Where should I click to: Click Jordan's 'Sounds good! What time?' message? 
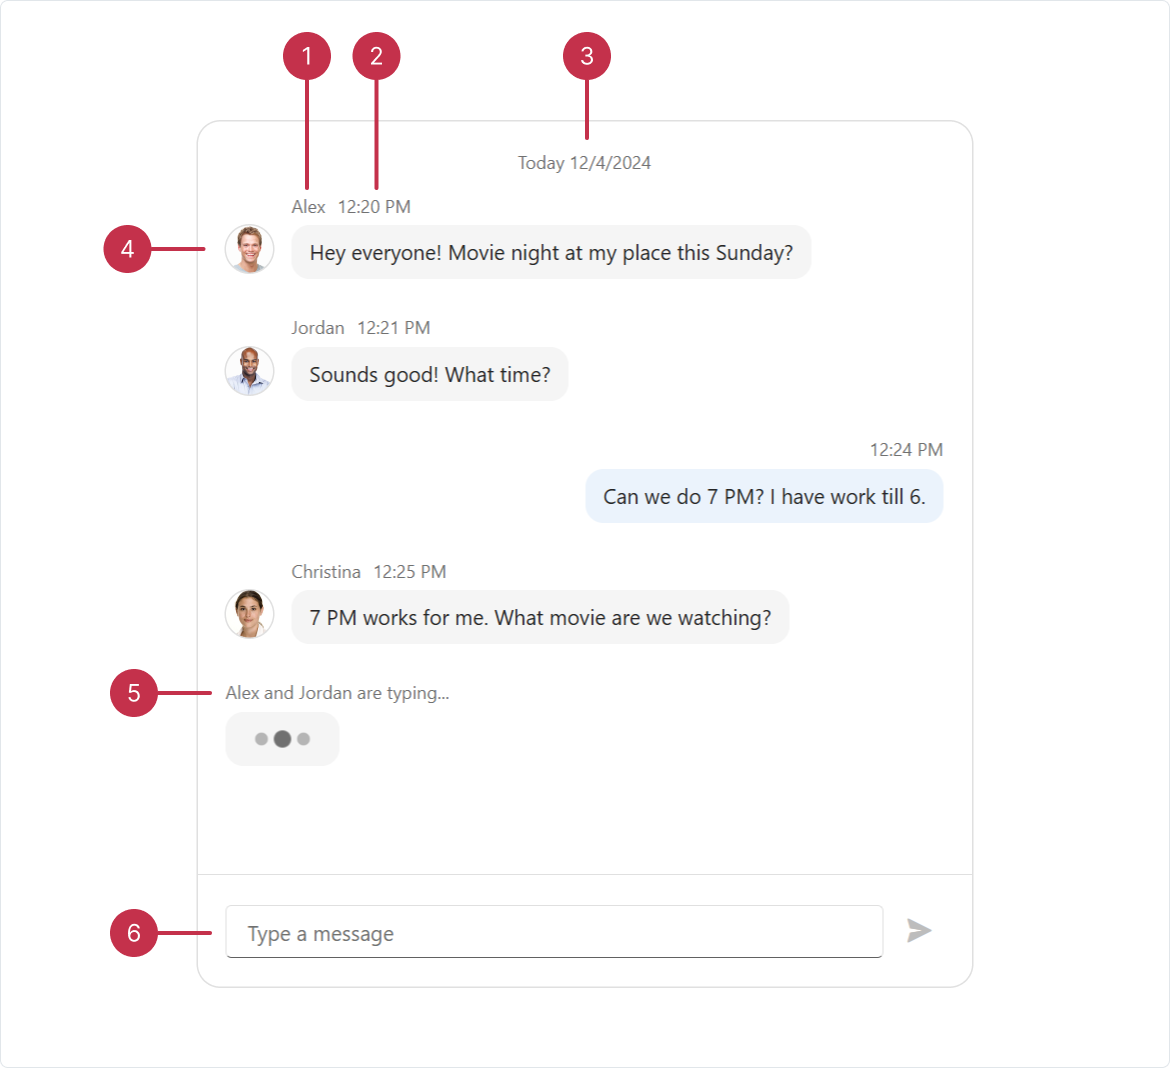click(429, 374)
